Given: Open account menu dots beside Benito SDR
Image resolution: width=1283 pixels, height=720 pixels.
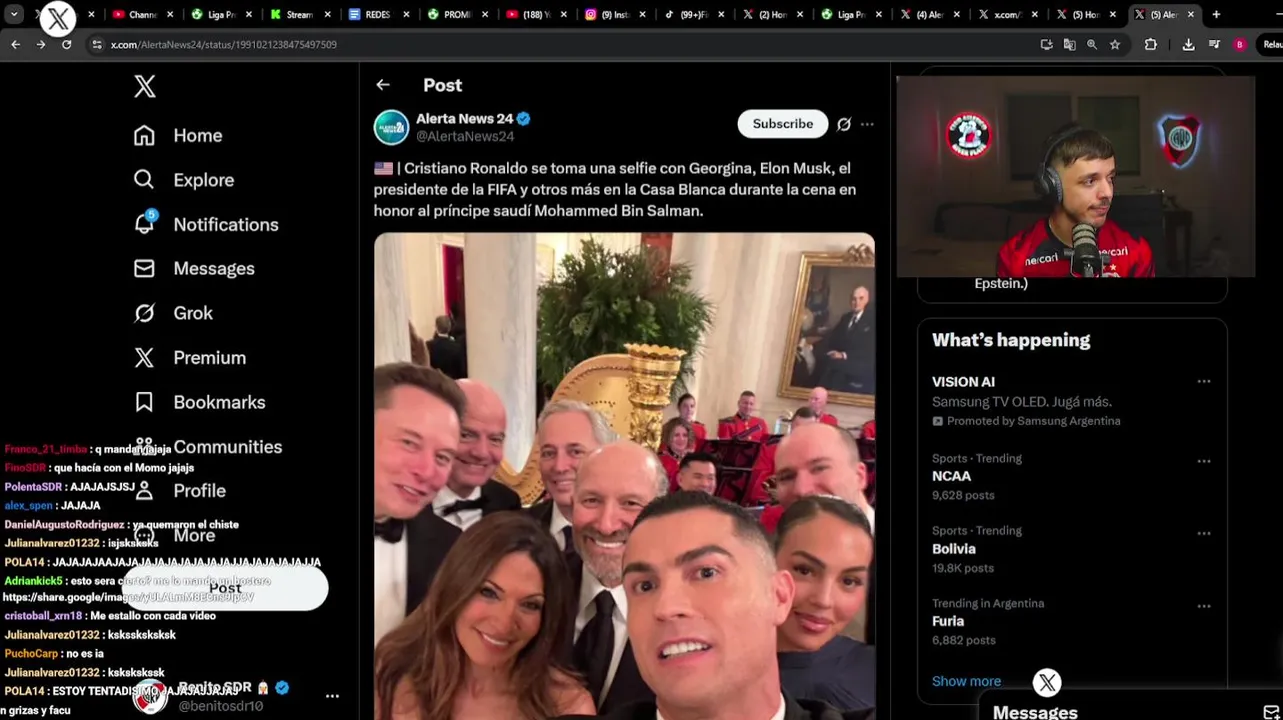Looking at the screenshot, I should pyautogui.click(x=332, y=696).
